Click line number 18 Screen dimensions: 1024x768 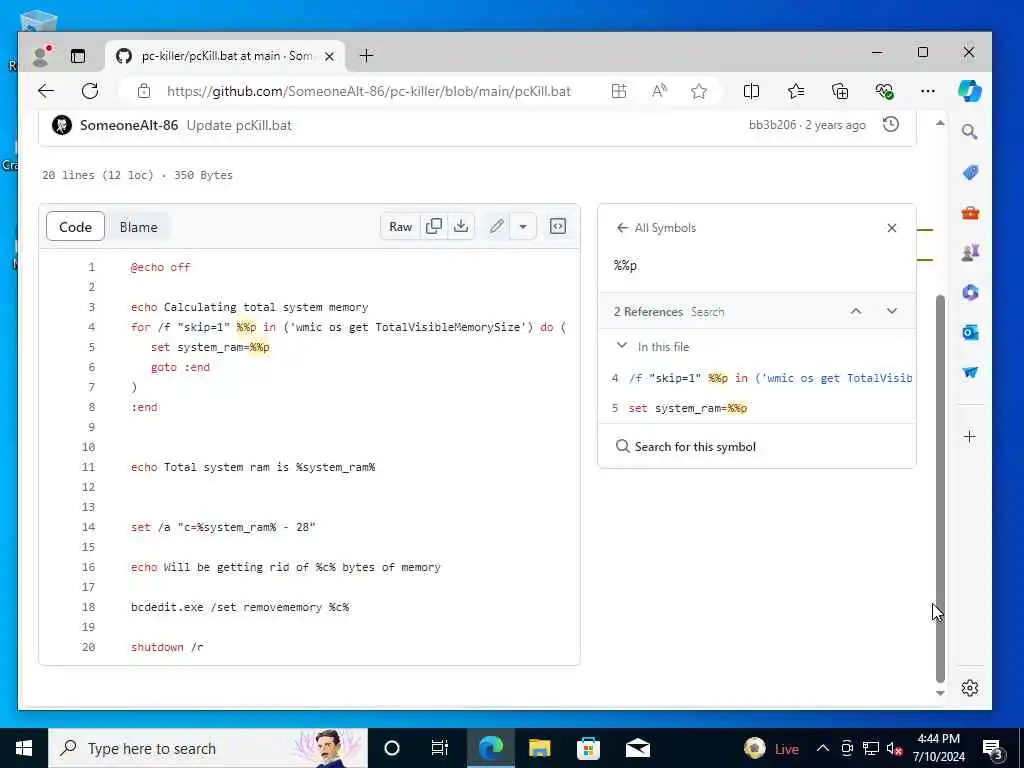[89, 607]
